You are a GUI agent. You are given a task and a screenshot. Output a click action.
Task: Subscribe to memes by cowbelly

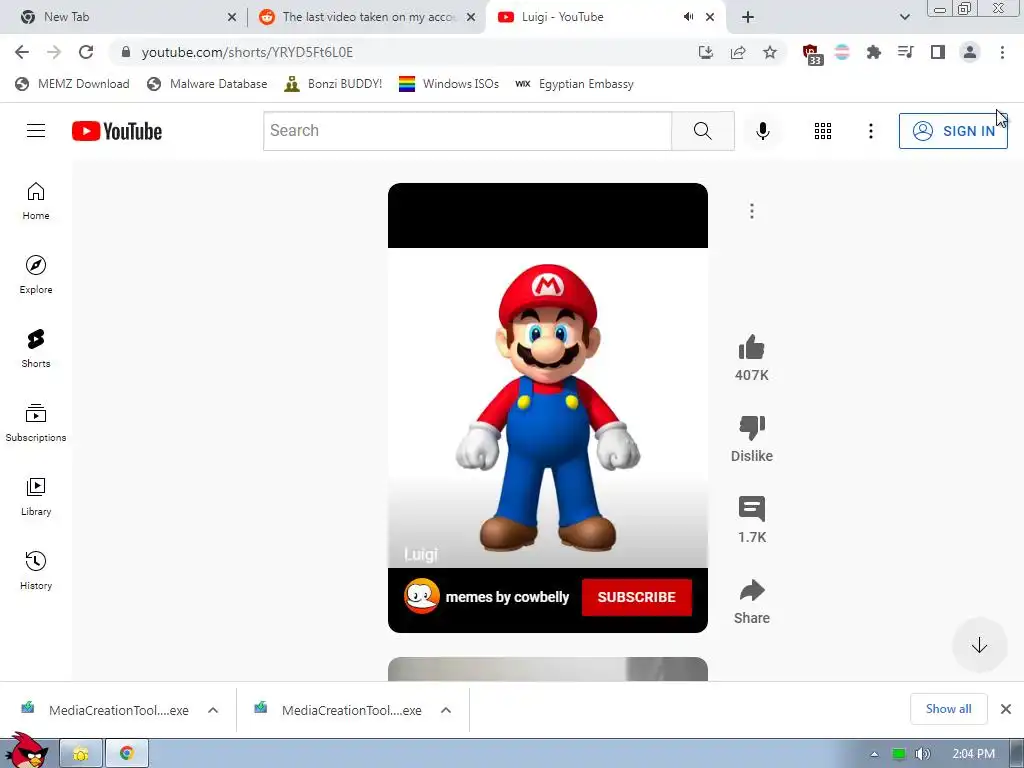point(636,597)
